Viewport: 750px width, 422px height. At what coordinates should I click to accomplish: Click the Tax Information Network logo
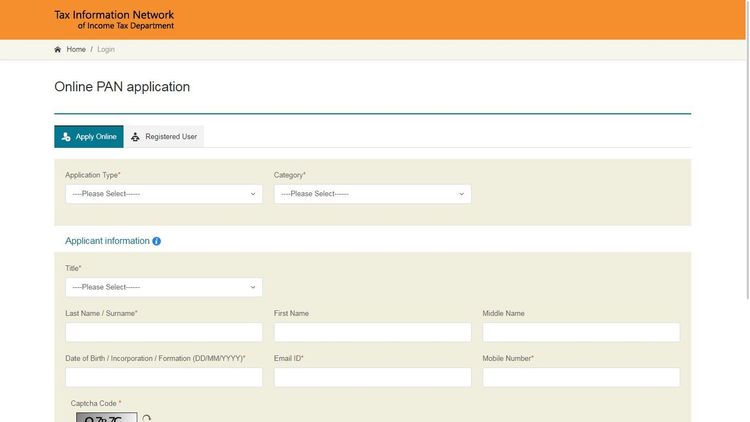114,20
